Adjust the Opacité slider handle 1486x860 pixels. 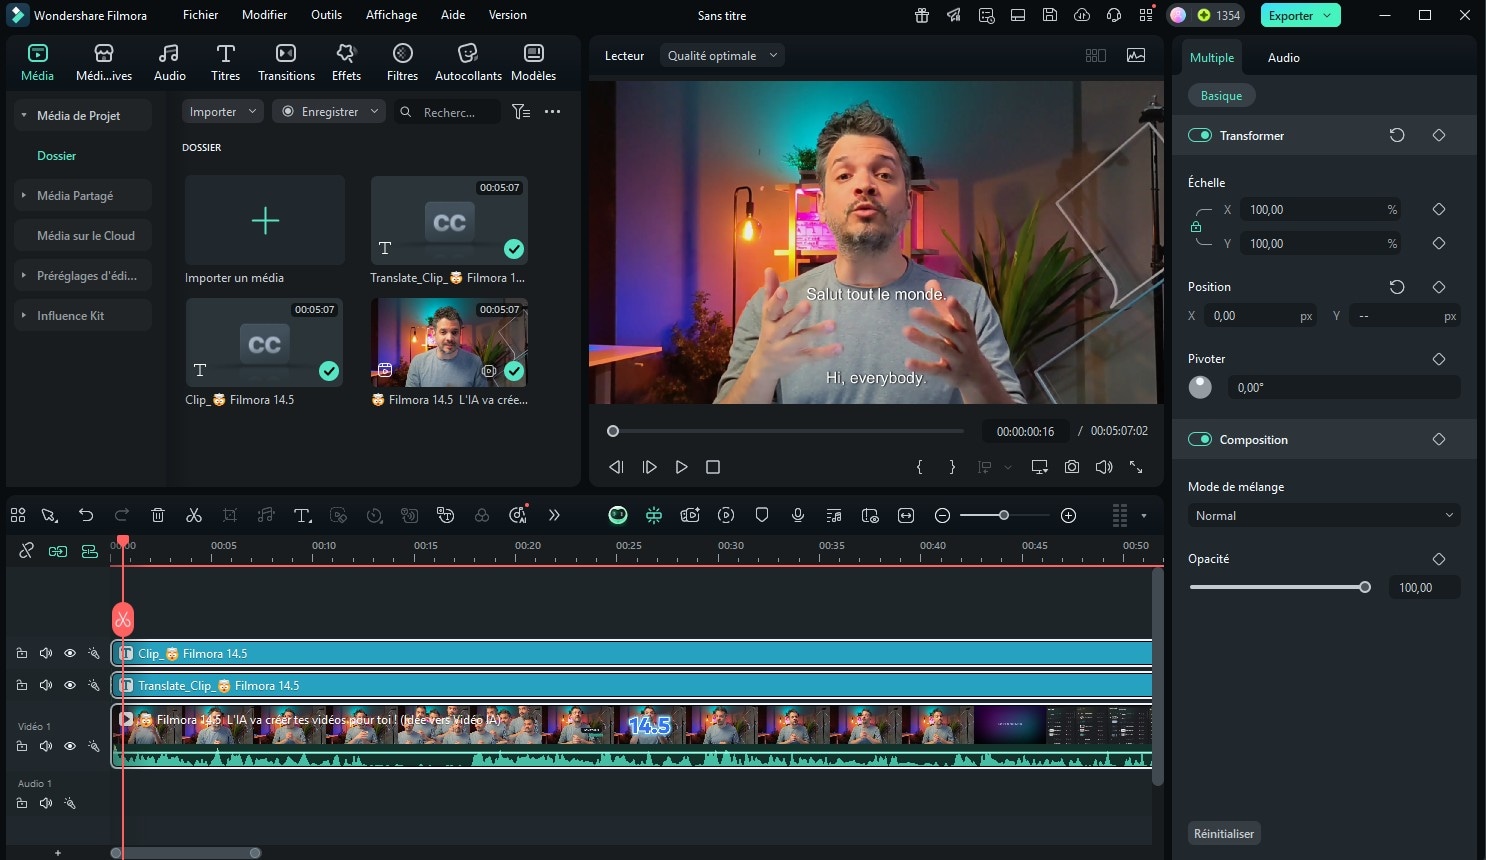[1365, 587]
